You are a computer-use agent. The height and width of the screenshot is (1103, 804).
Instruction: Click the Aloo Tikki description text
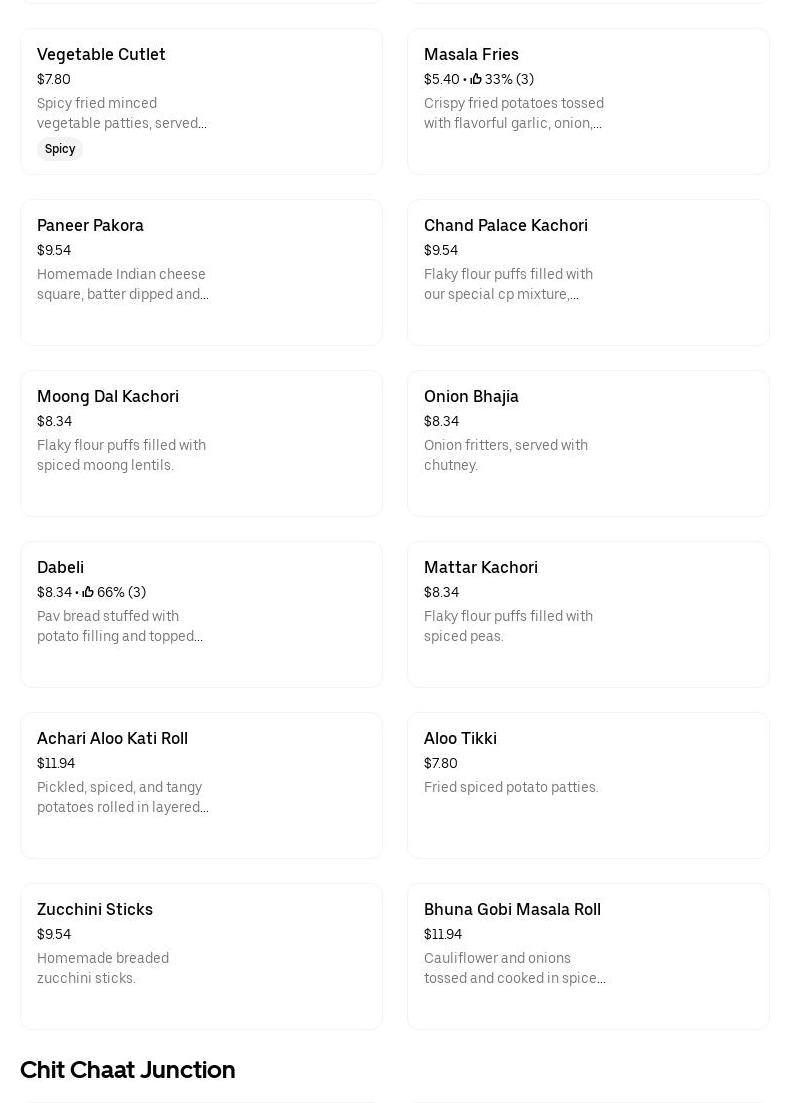(511, 787)
